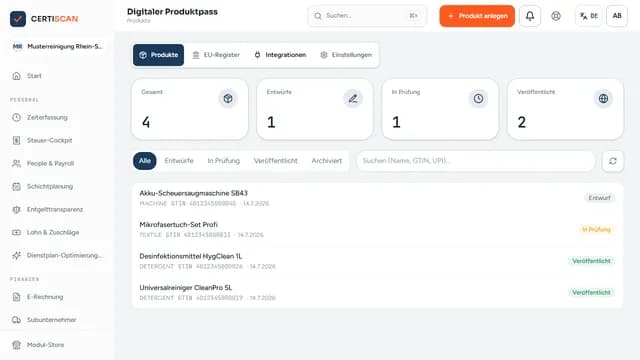The width and height of the screenshot is (640, 360).
Task: Click the Start home icon
Action: (16, 76)
